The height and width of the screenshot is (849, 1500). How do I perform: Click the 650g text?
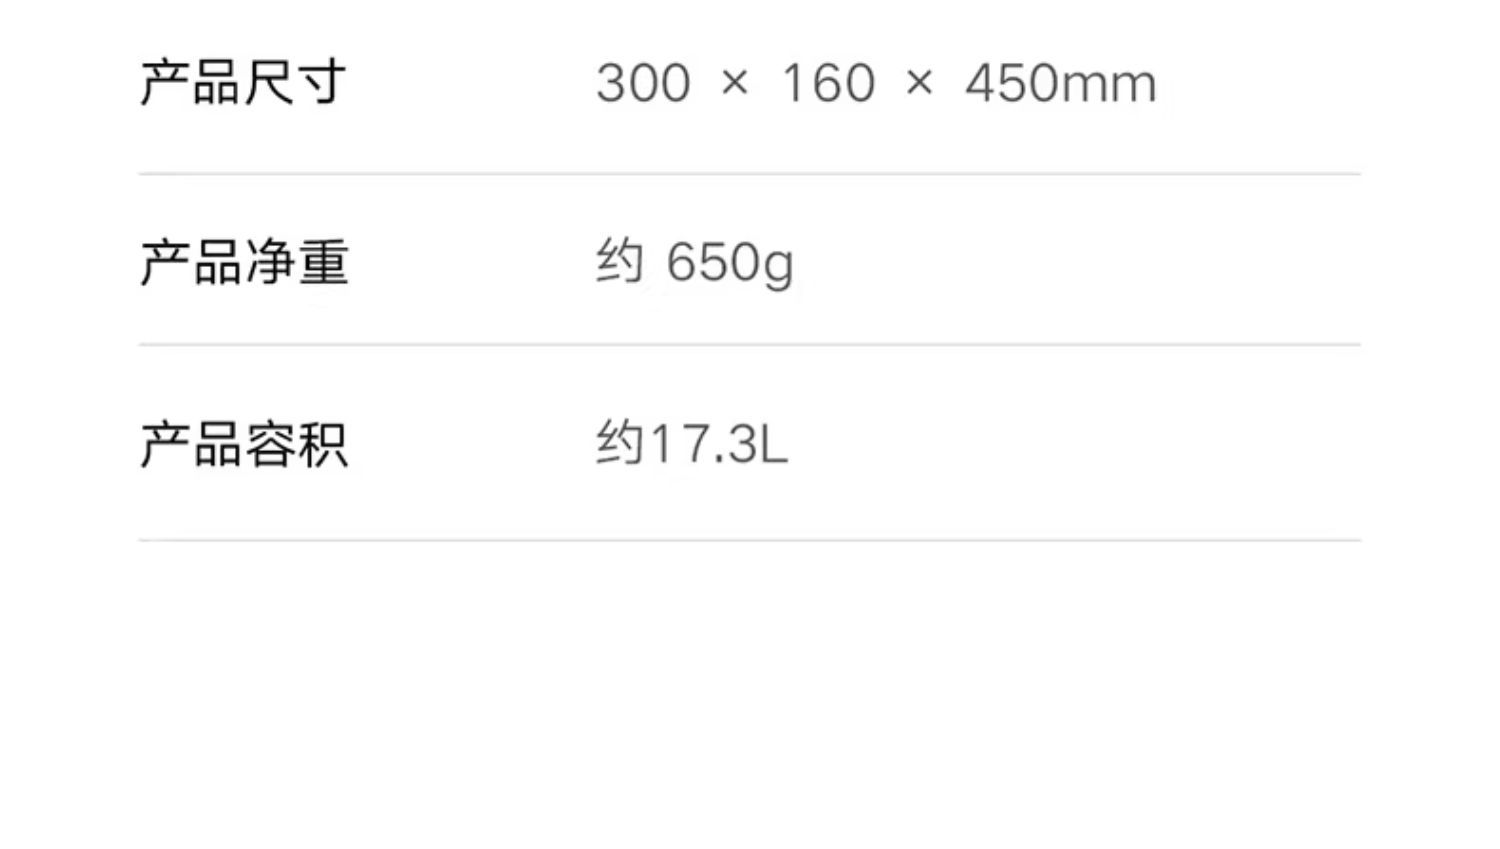[730, 265]
